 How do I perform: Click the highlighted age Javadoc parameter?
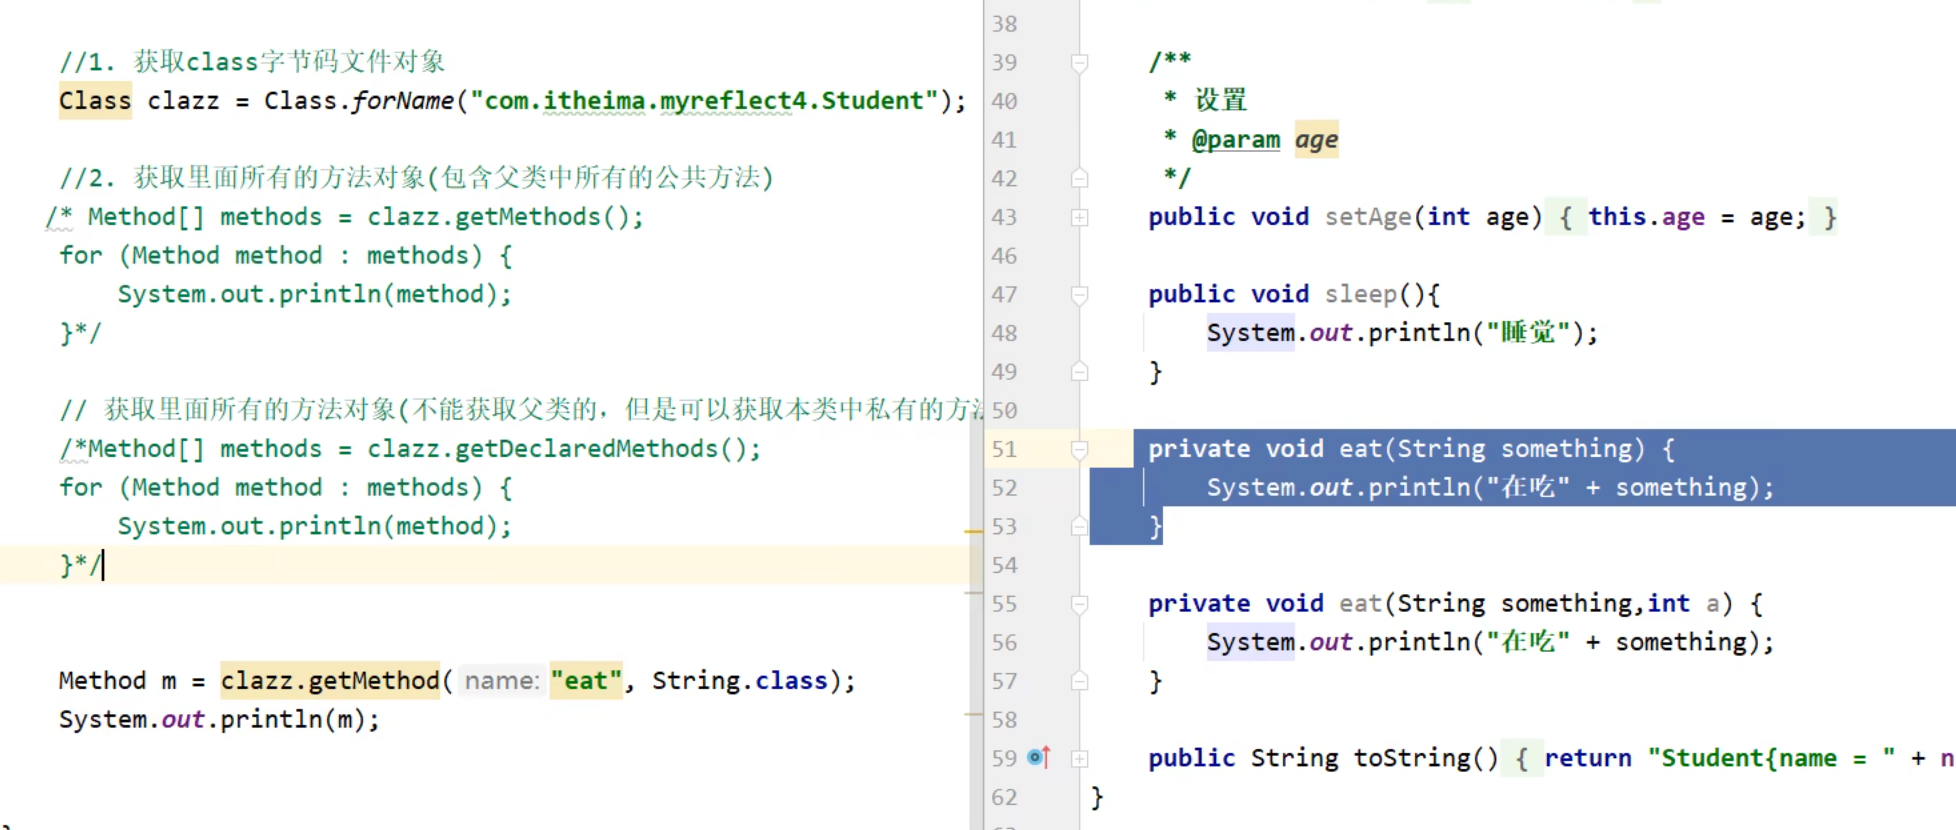(1316, 140)
